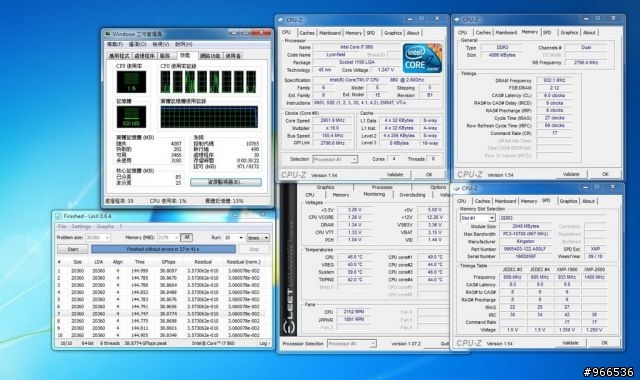Screen dimensions: 640x380
Task: Click the Intel Core i7 logo in CPU-Z
Action: coord(422,58)
